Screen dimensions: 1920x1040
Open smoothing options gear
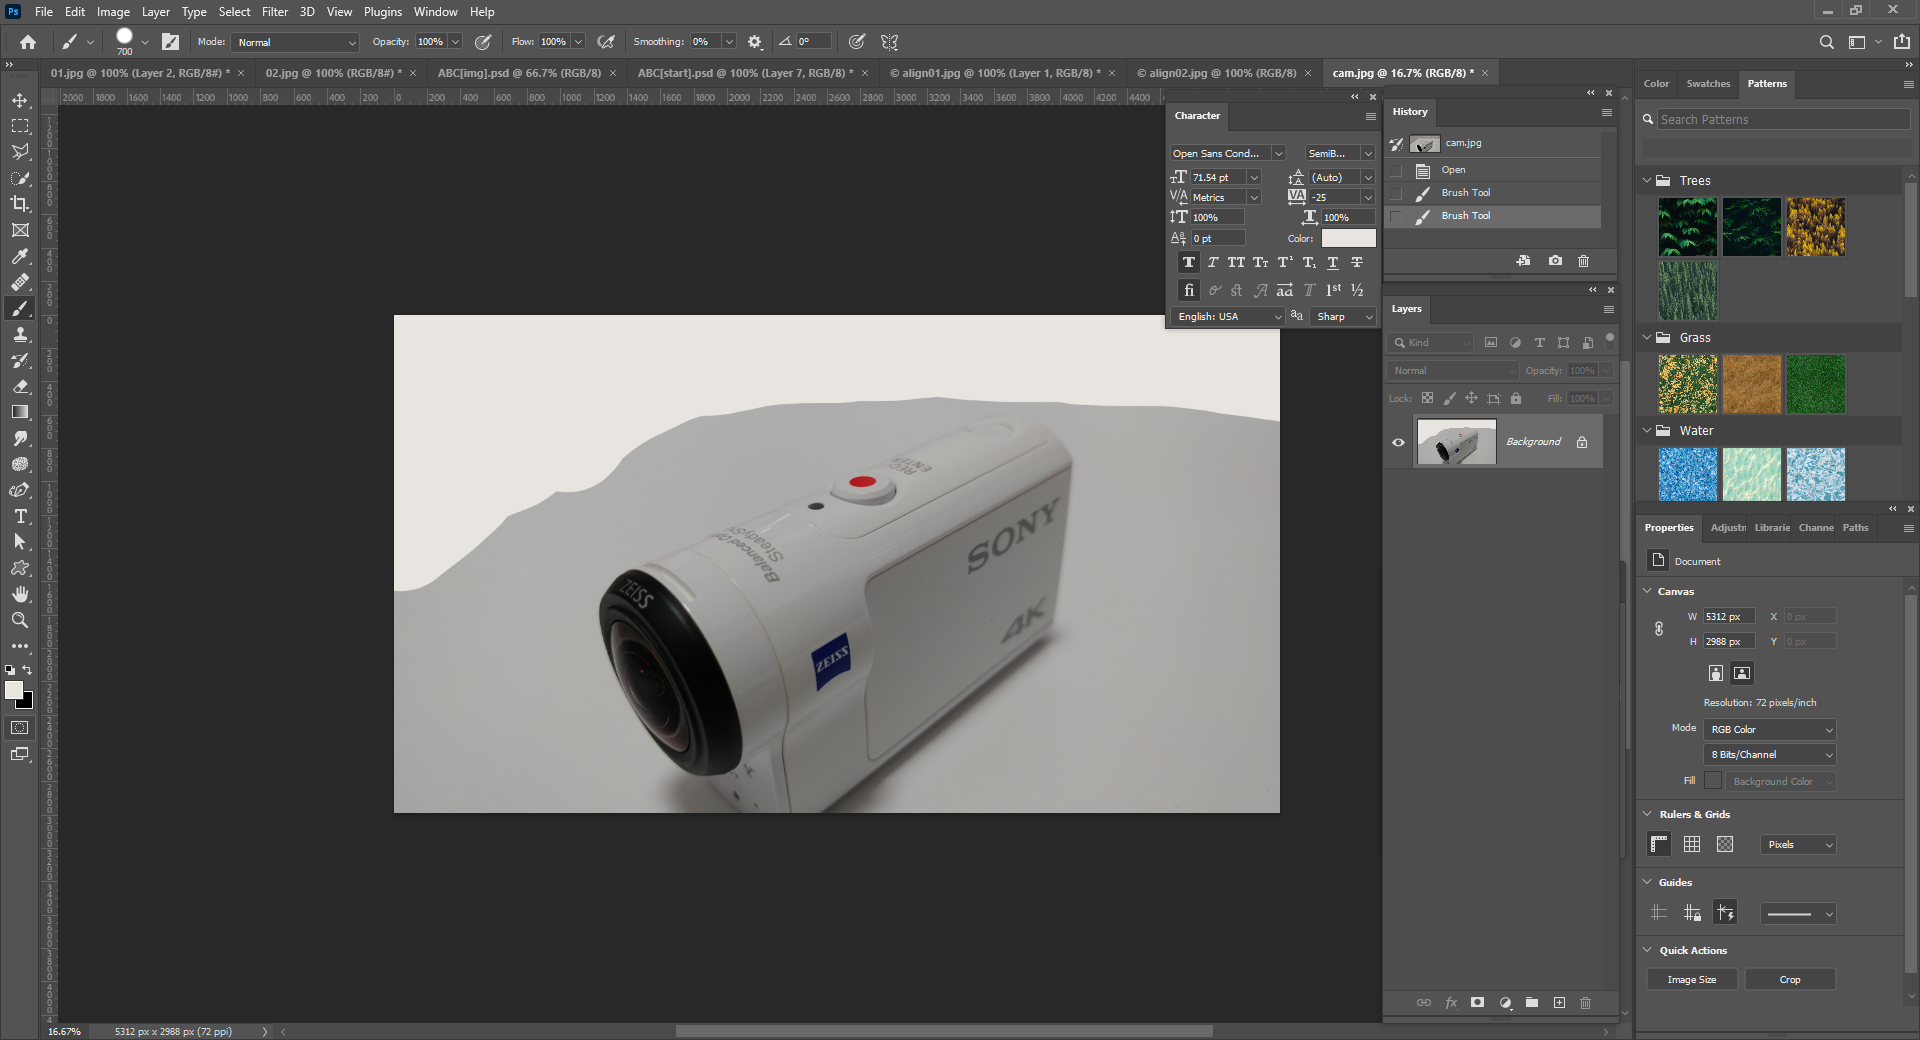click(x=755, y=42)
